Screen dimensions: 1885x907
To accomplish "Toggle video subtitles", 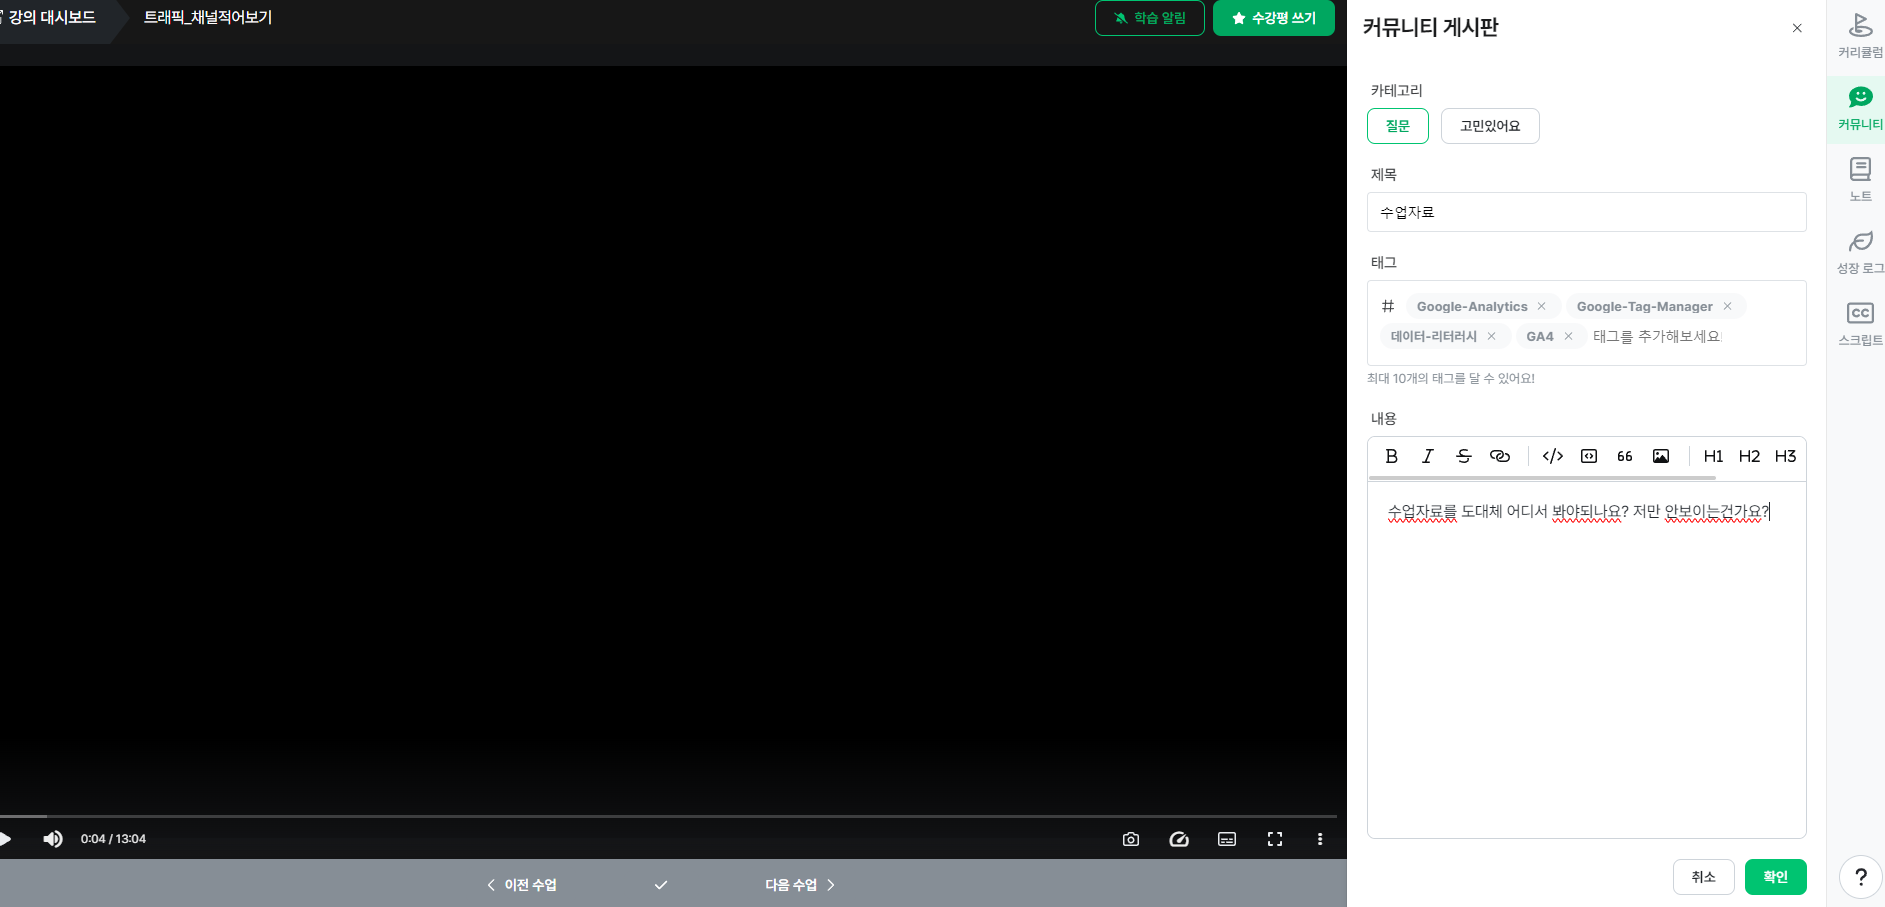I will pyautogui.click(x=1227, y=839).
